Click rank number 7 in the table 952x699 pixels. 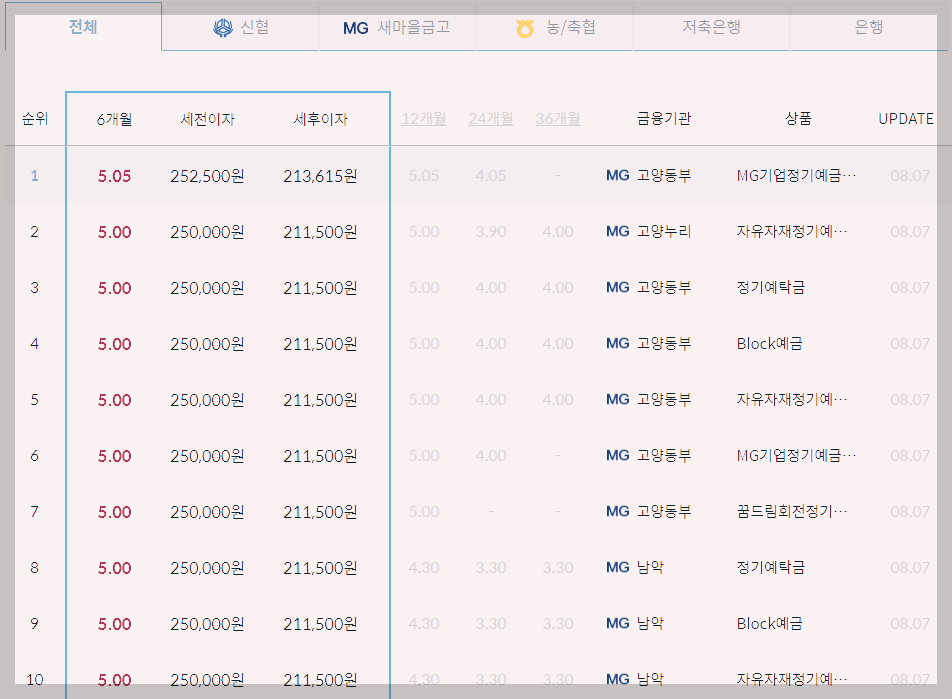tap(35, 511)
